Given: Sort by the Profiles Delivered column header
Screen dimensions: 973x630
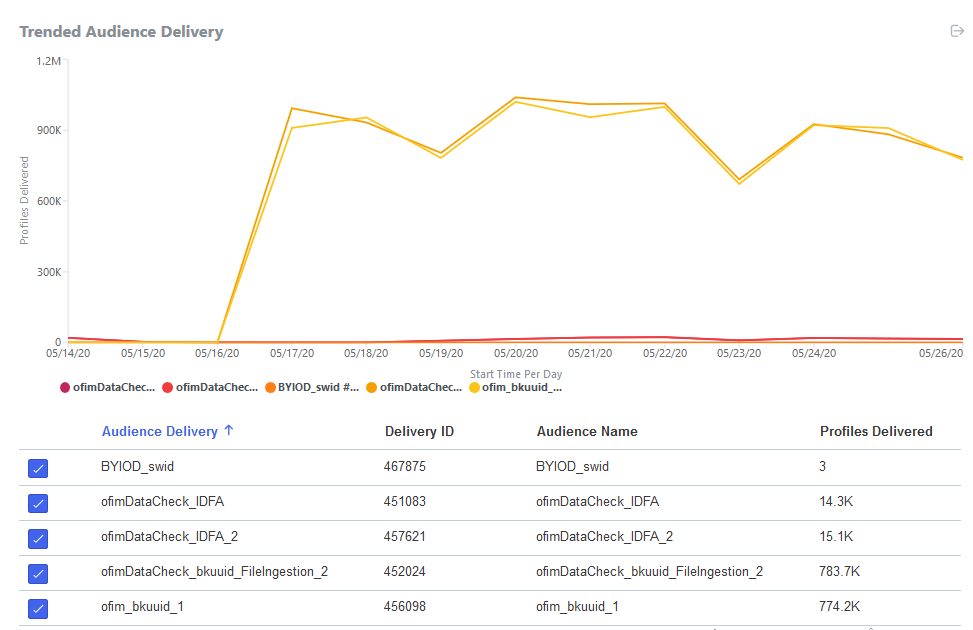Looking at the screenshot, I should (x=876, y=431).
